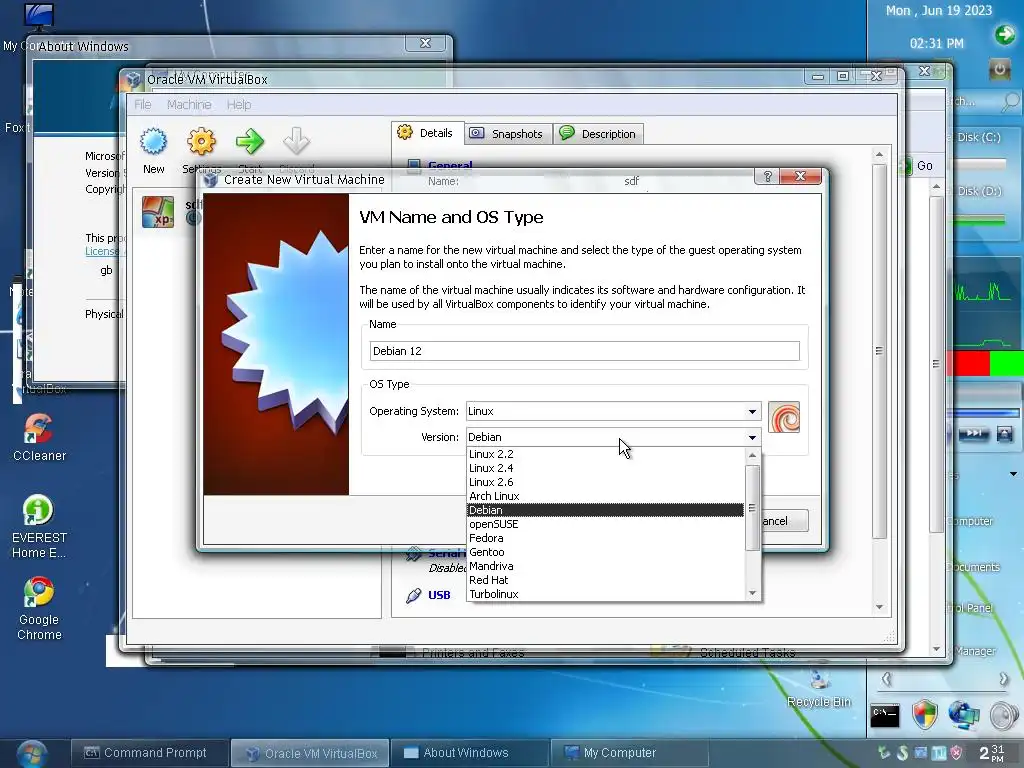Click the green arrow sidebar icon
This screenshot has height=768, width=1024.
1004,34
